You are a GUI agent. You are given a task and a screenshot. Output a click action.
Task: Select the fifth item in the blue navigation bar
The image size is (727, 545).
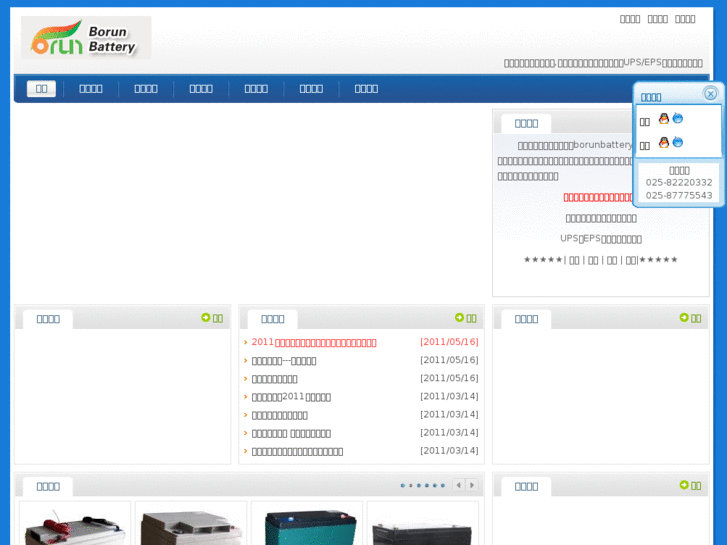(256, 89)
